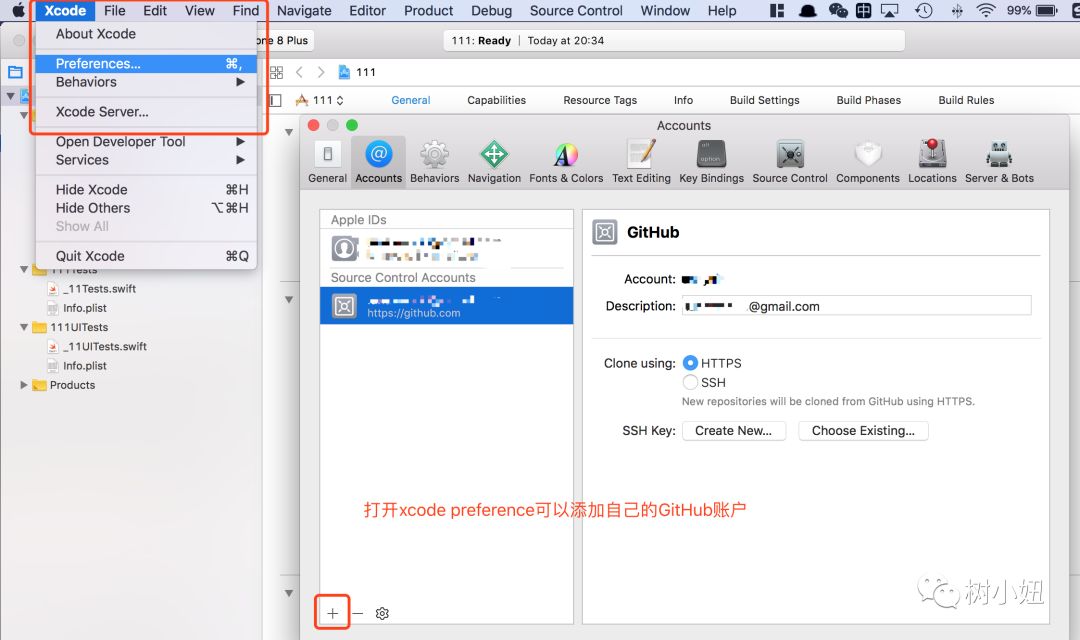Screen dimensions: 1080x640
Task: Edit the account Description field
Action: tap(857, 306)
